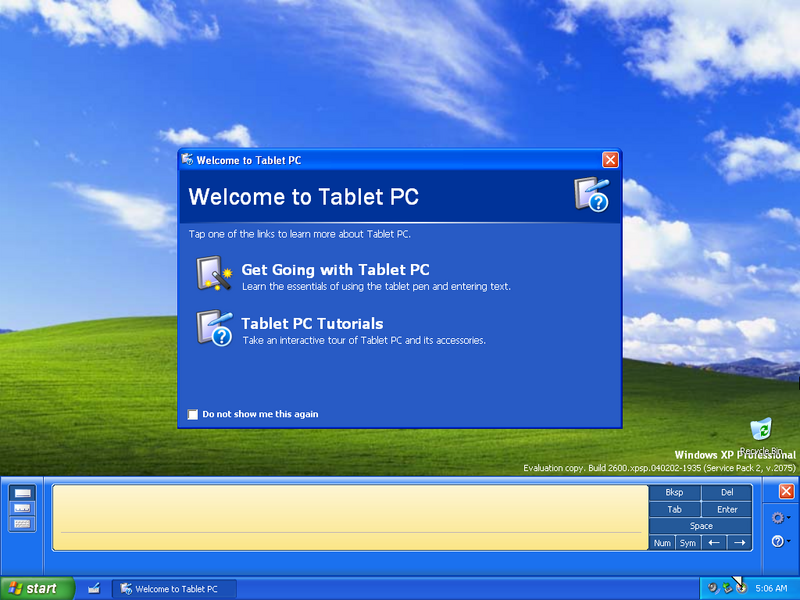Tap the Space key on Input Panel
This screenshot has height=600, width=800.
(x=701, y=526)
